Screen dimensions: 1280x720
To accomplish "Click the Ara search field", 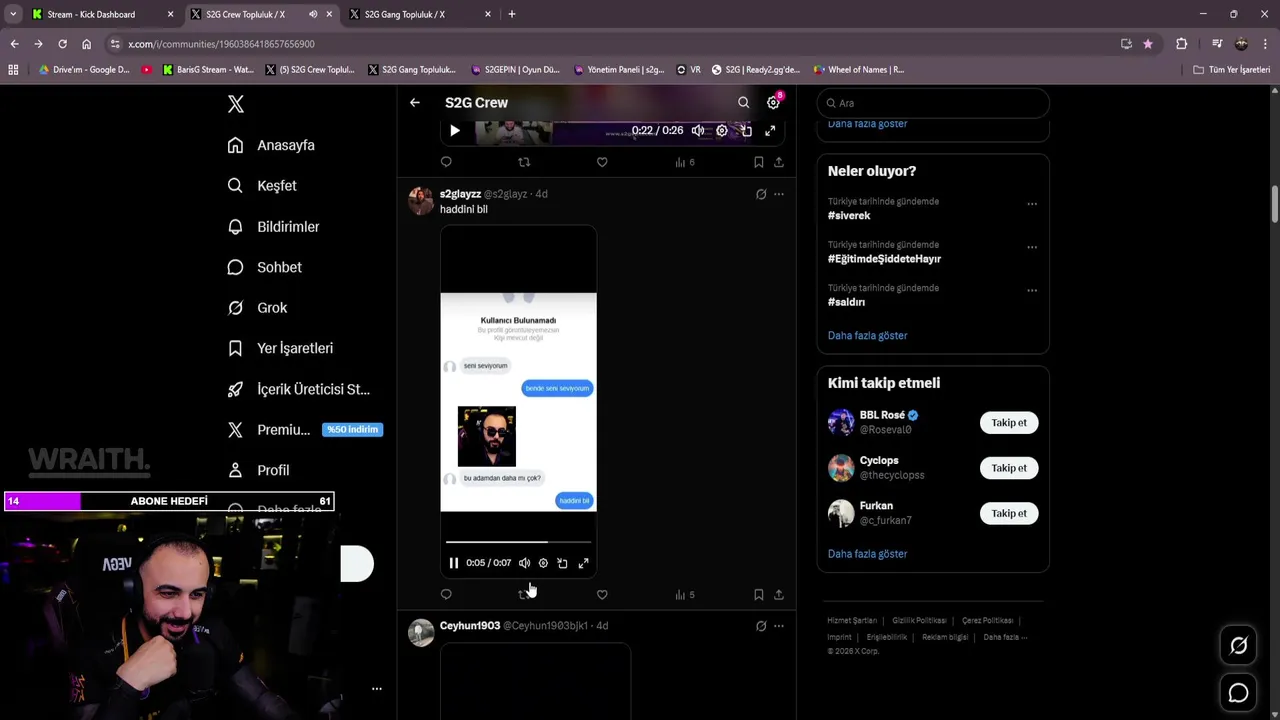I will (x=933, y=103).
